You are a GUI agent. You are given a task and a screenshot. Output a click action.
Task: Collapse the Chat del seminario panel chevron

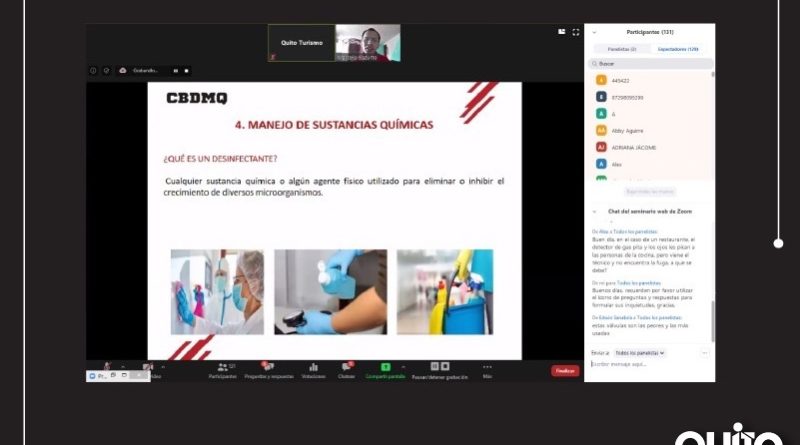(594, 211)
